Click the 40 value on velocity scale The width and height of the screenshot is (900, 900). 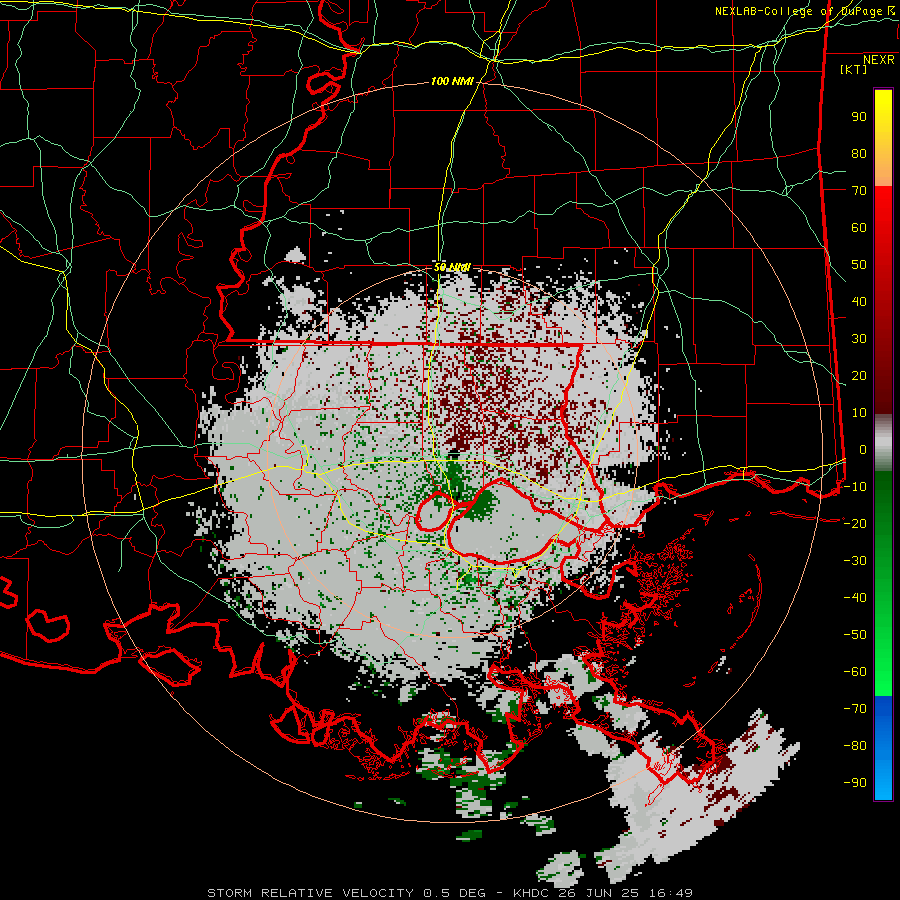859,301
